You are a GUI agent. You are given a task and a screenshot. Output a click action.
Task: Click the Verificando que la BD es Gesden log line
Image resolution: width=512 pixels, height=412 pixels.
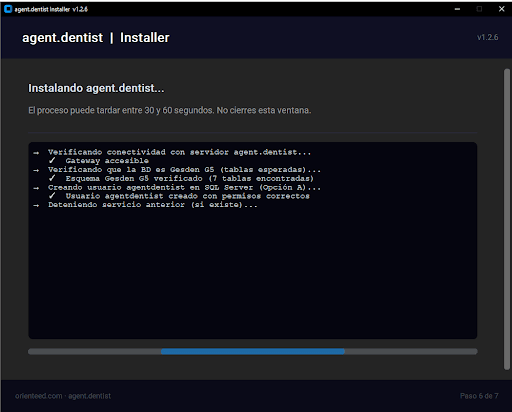tap(184, 170)
